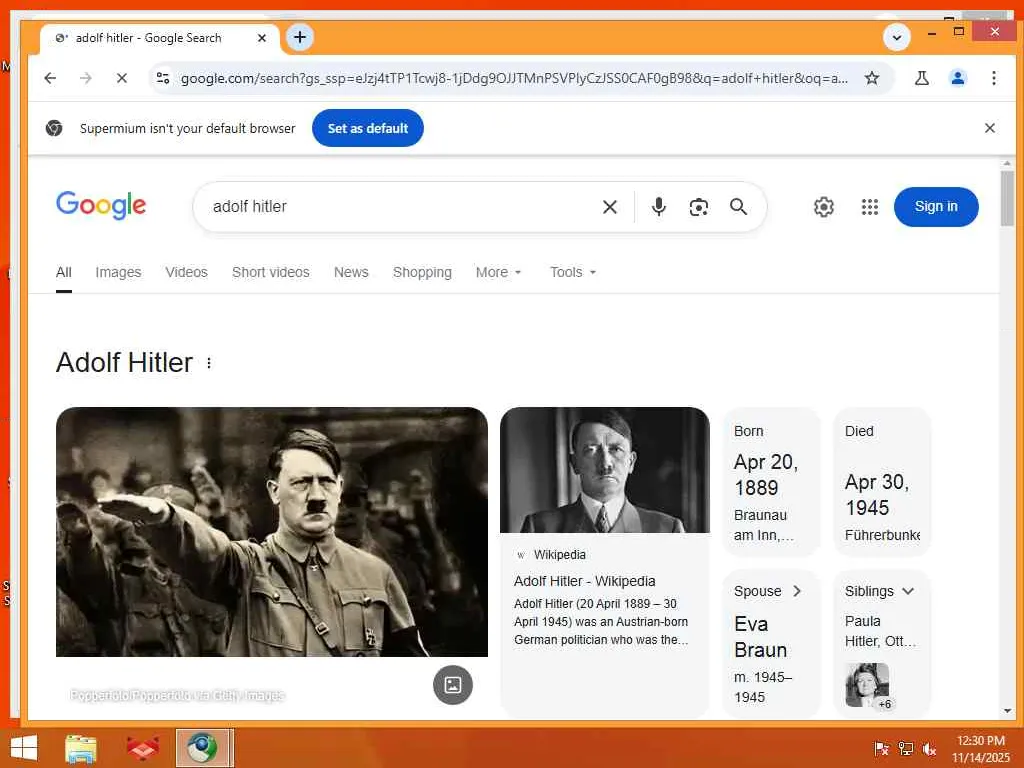This screenshot has height=768, width=1024.
Task: Search by image with the camera icon
Action: pyautogui.click(x=699, y=207)
